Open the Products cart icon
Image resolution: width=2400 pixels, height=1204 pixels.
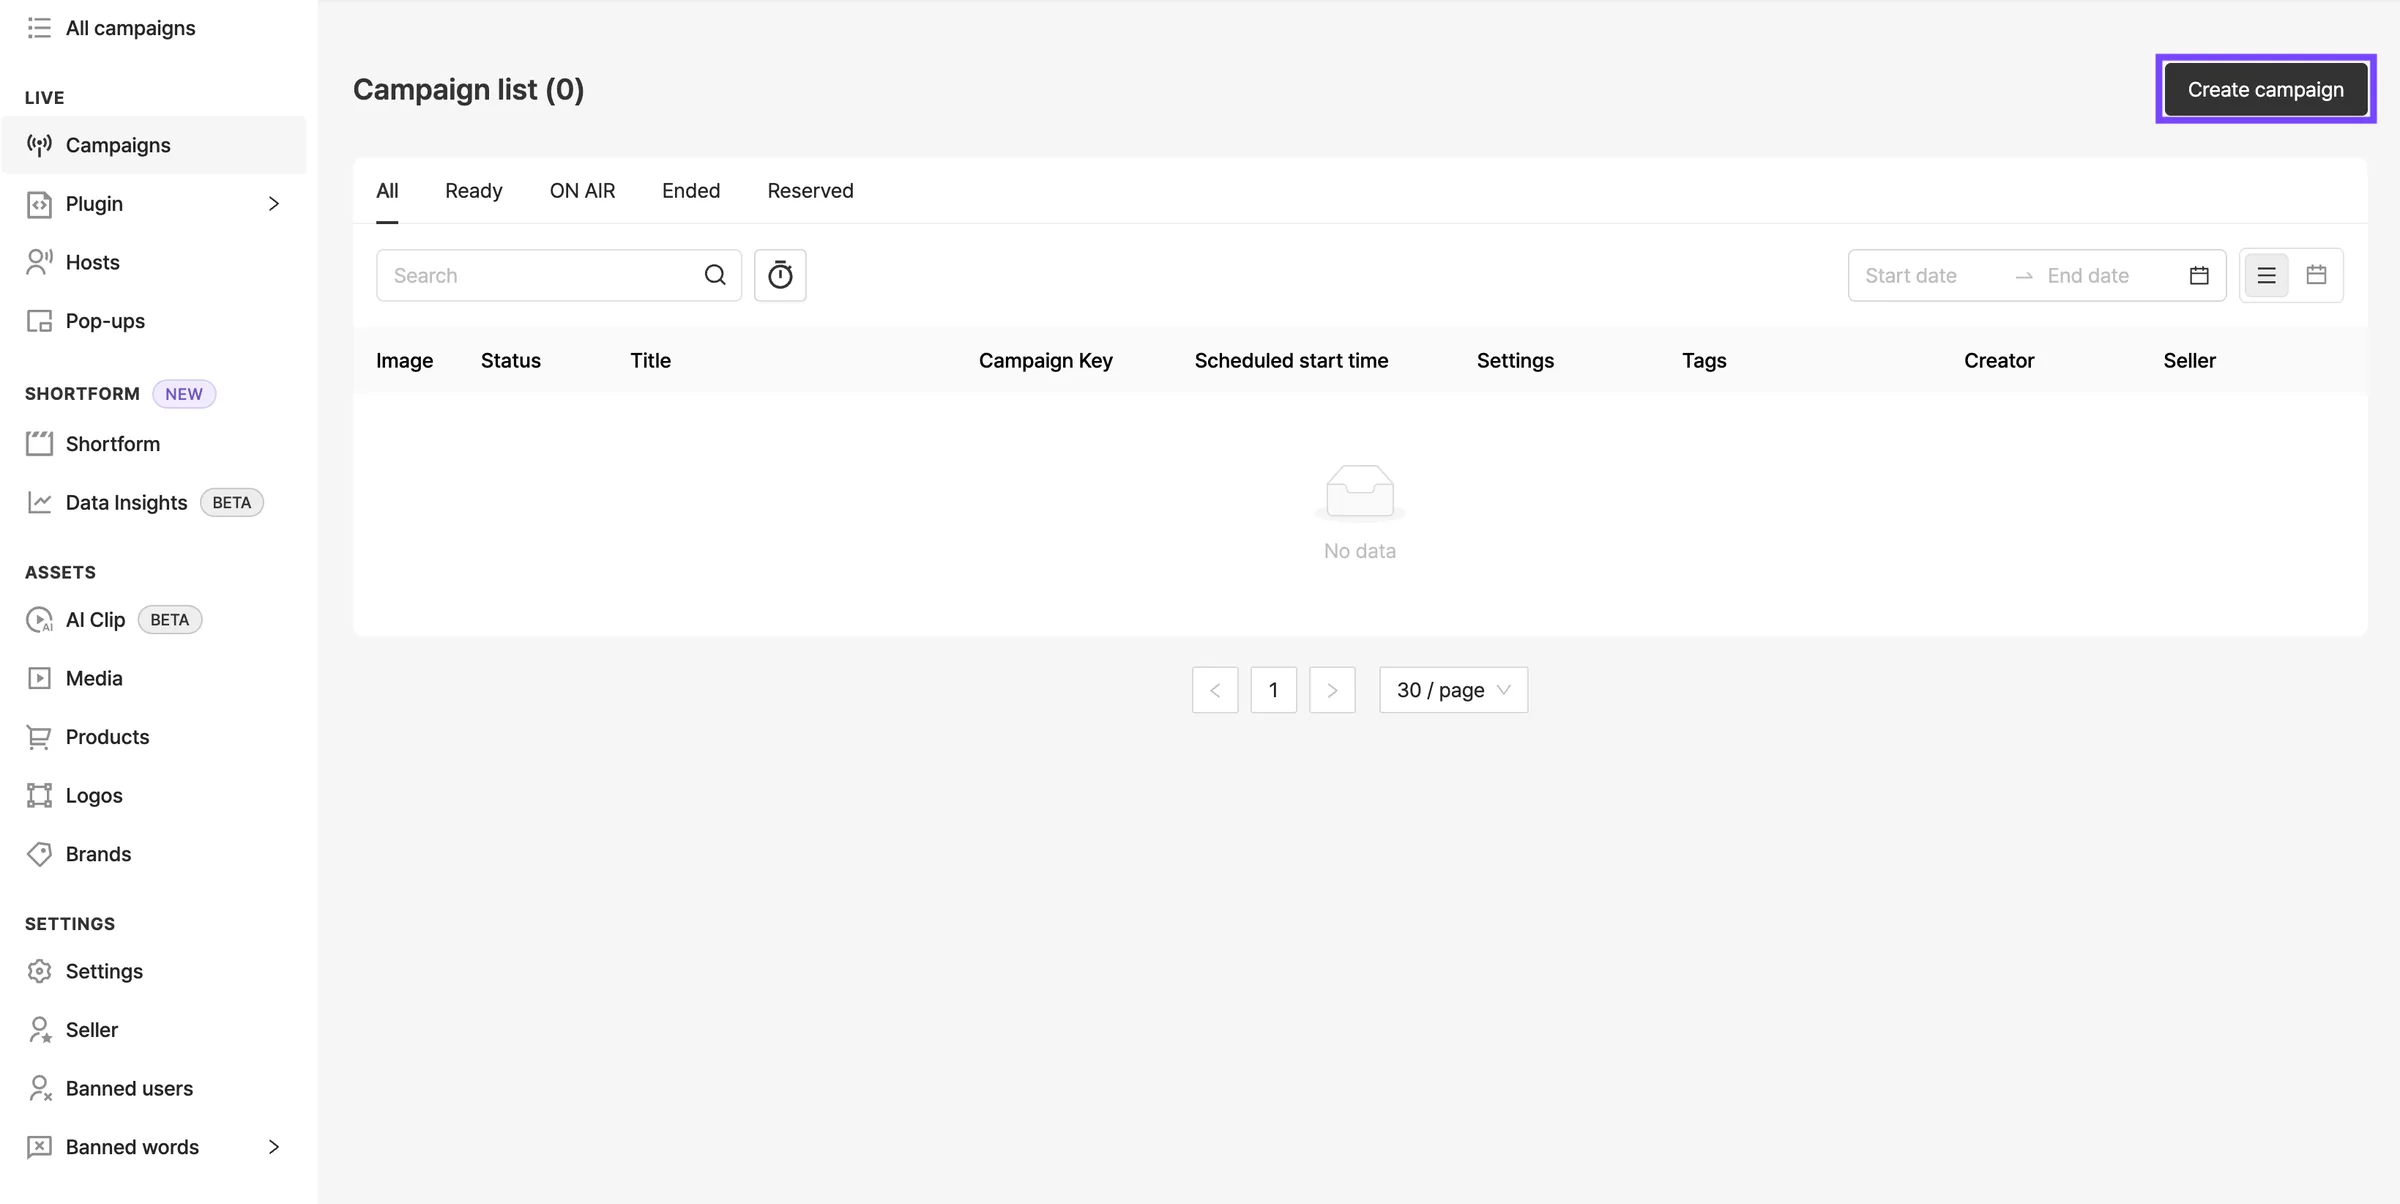[x=39, y=737]
